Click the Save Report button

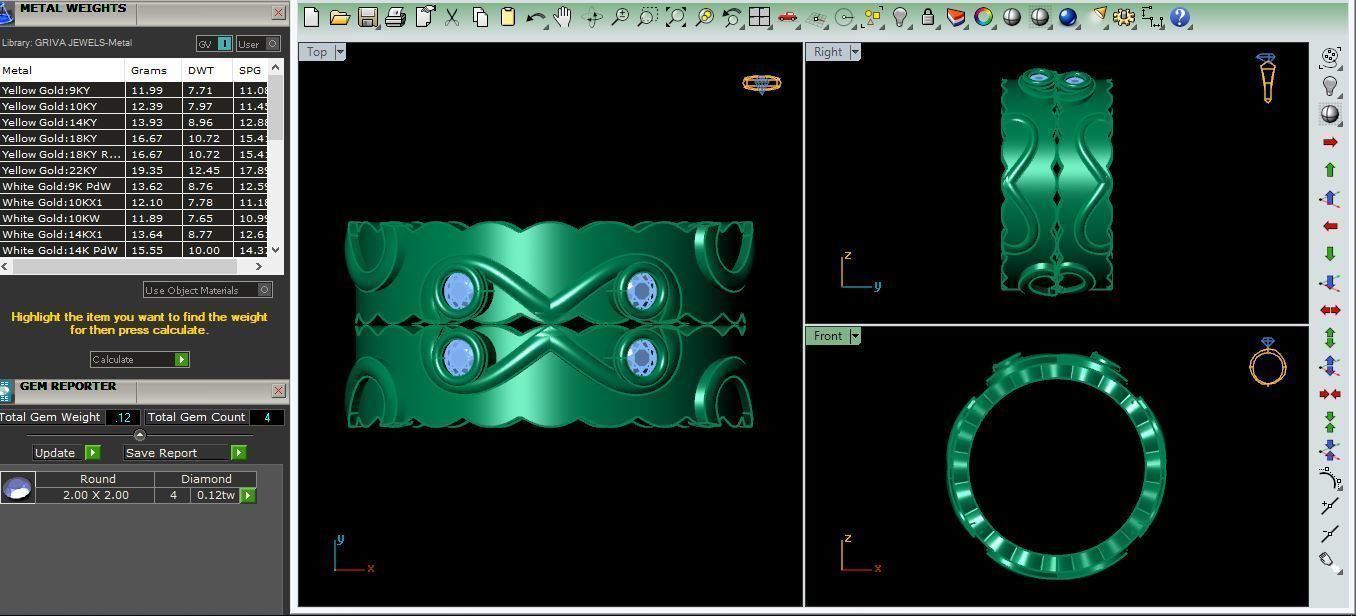pyautogui.click(x=184, y=453)
